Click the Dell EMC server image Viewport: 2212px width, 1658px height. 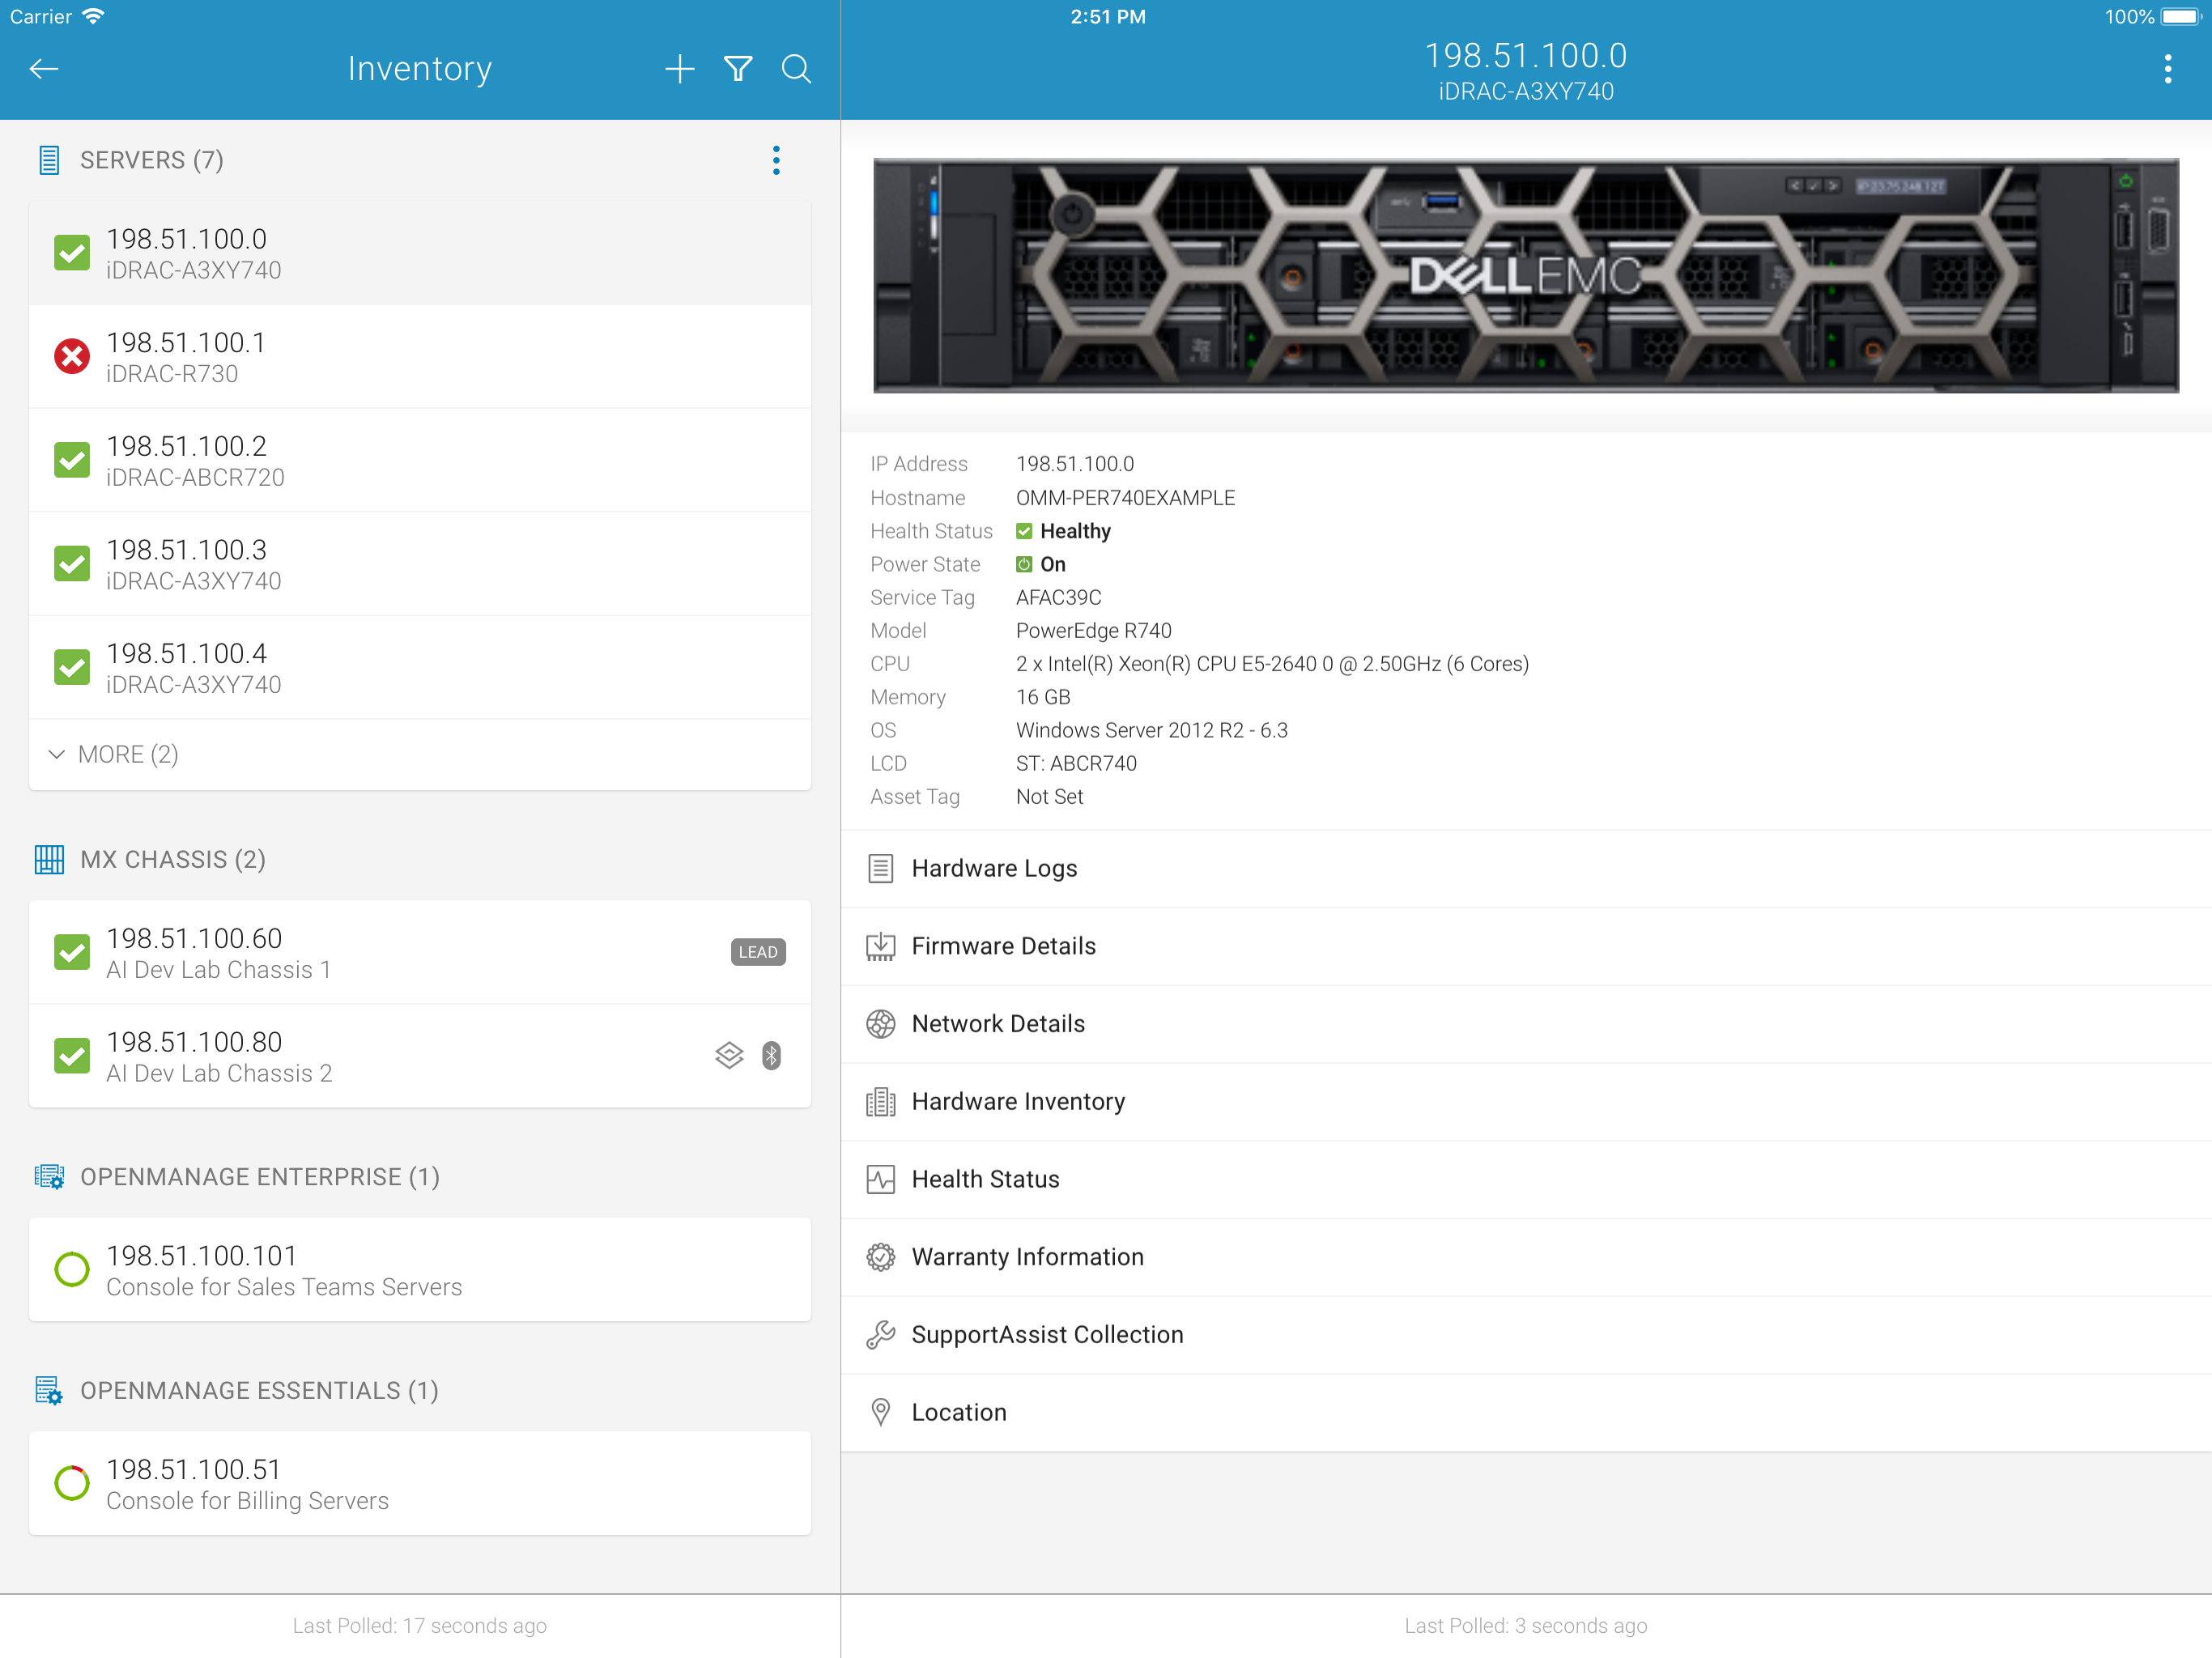[1525, 276]
